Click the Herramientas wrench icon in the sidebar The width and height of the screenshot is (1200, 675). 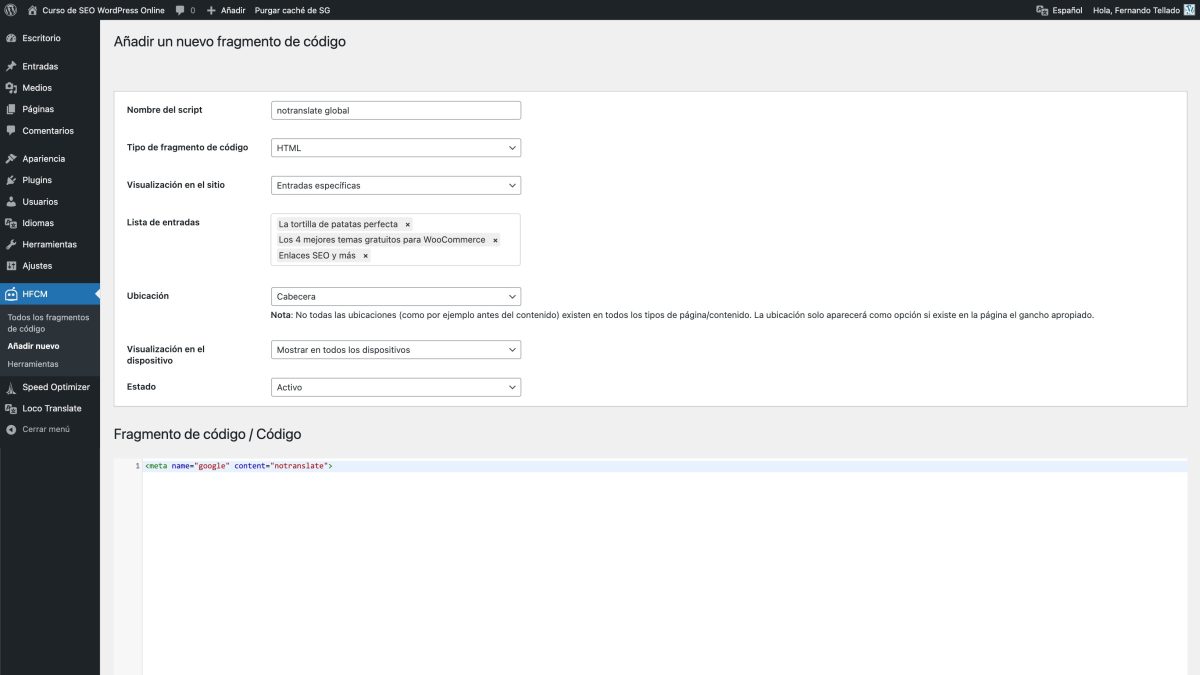(x=11, y=244)
